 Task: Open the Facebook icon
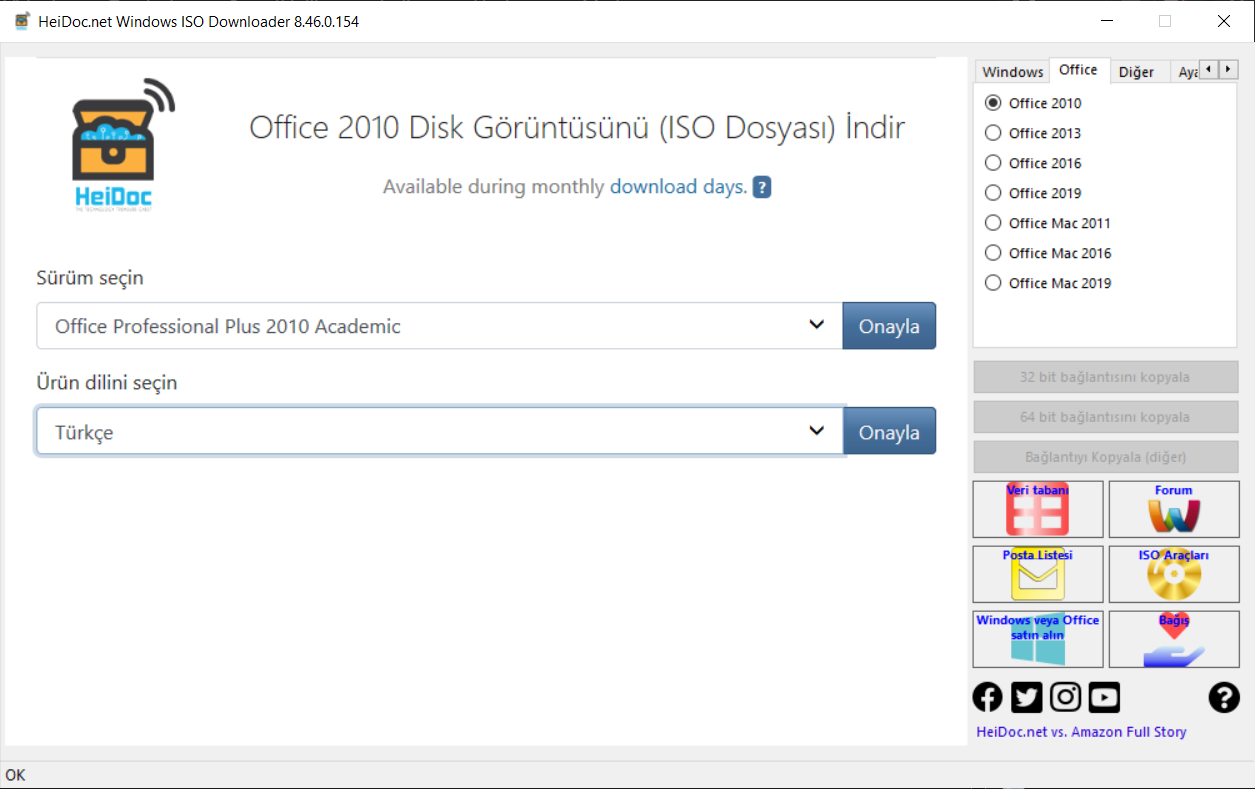987,697
